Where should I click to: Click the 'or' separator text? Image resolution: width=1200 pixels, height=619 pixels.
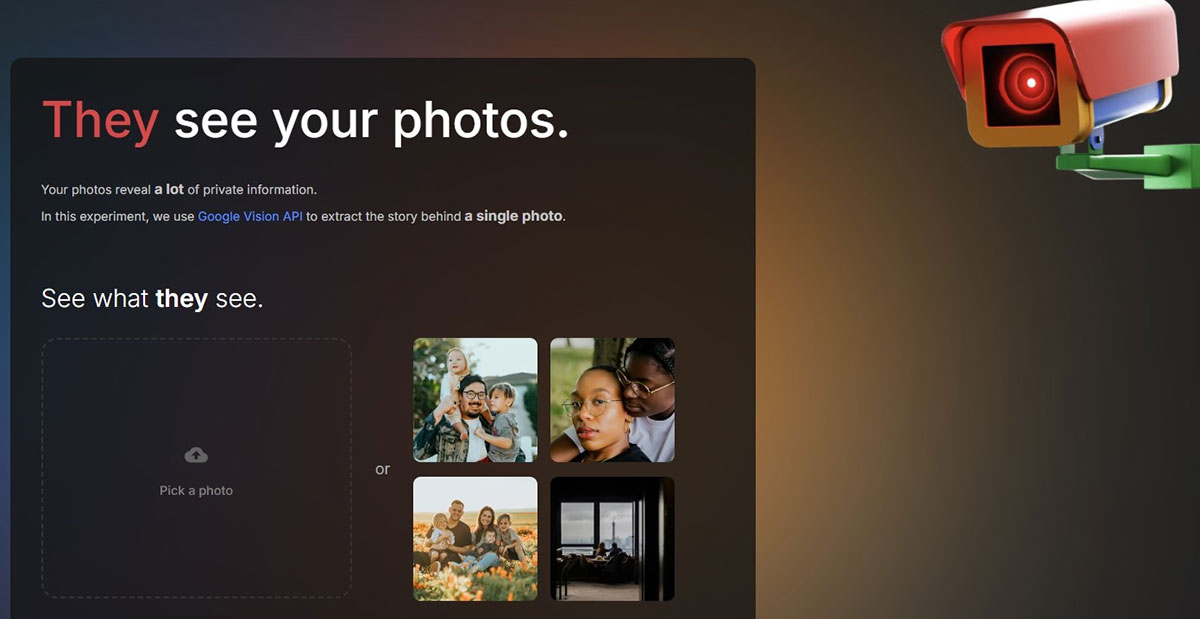pos(382,469)
